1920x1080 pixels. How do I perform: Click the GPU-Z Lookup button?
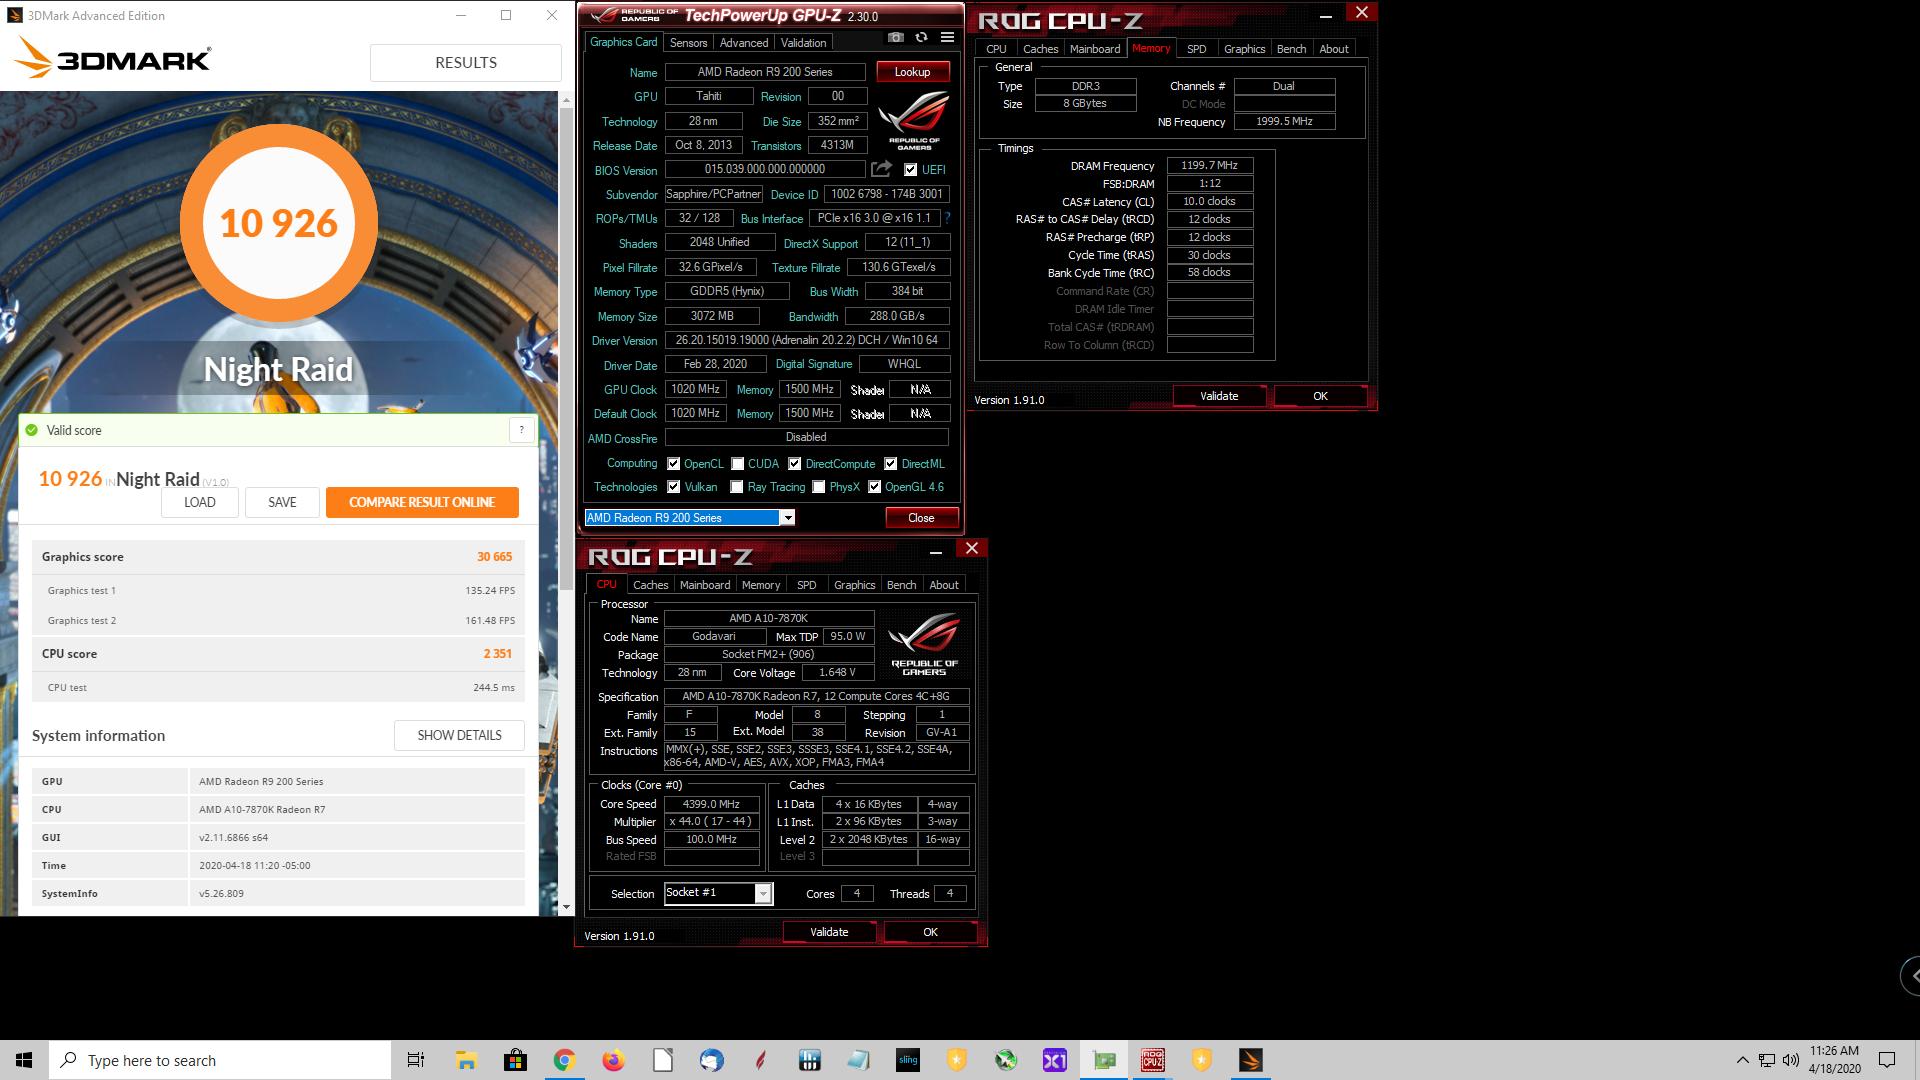[x=912, y=72]
